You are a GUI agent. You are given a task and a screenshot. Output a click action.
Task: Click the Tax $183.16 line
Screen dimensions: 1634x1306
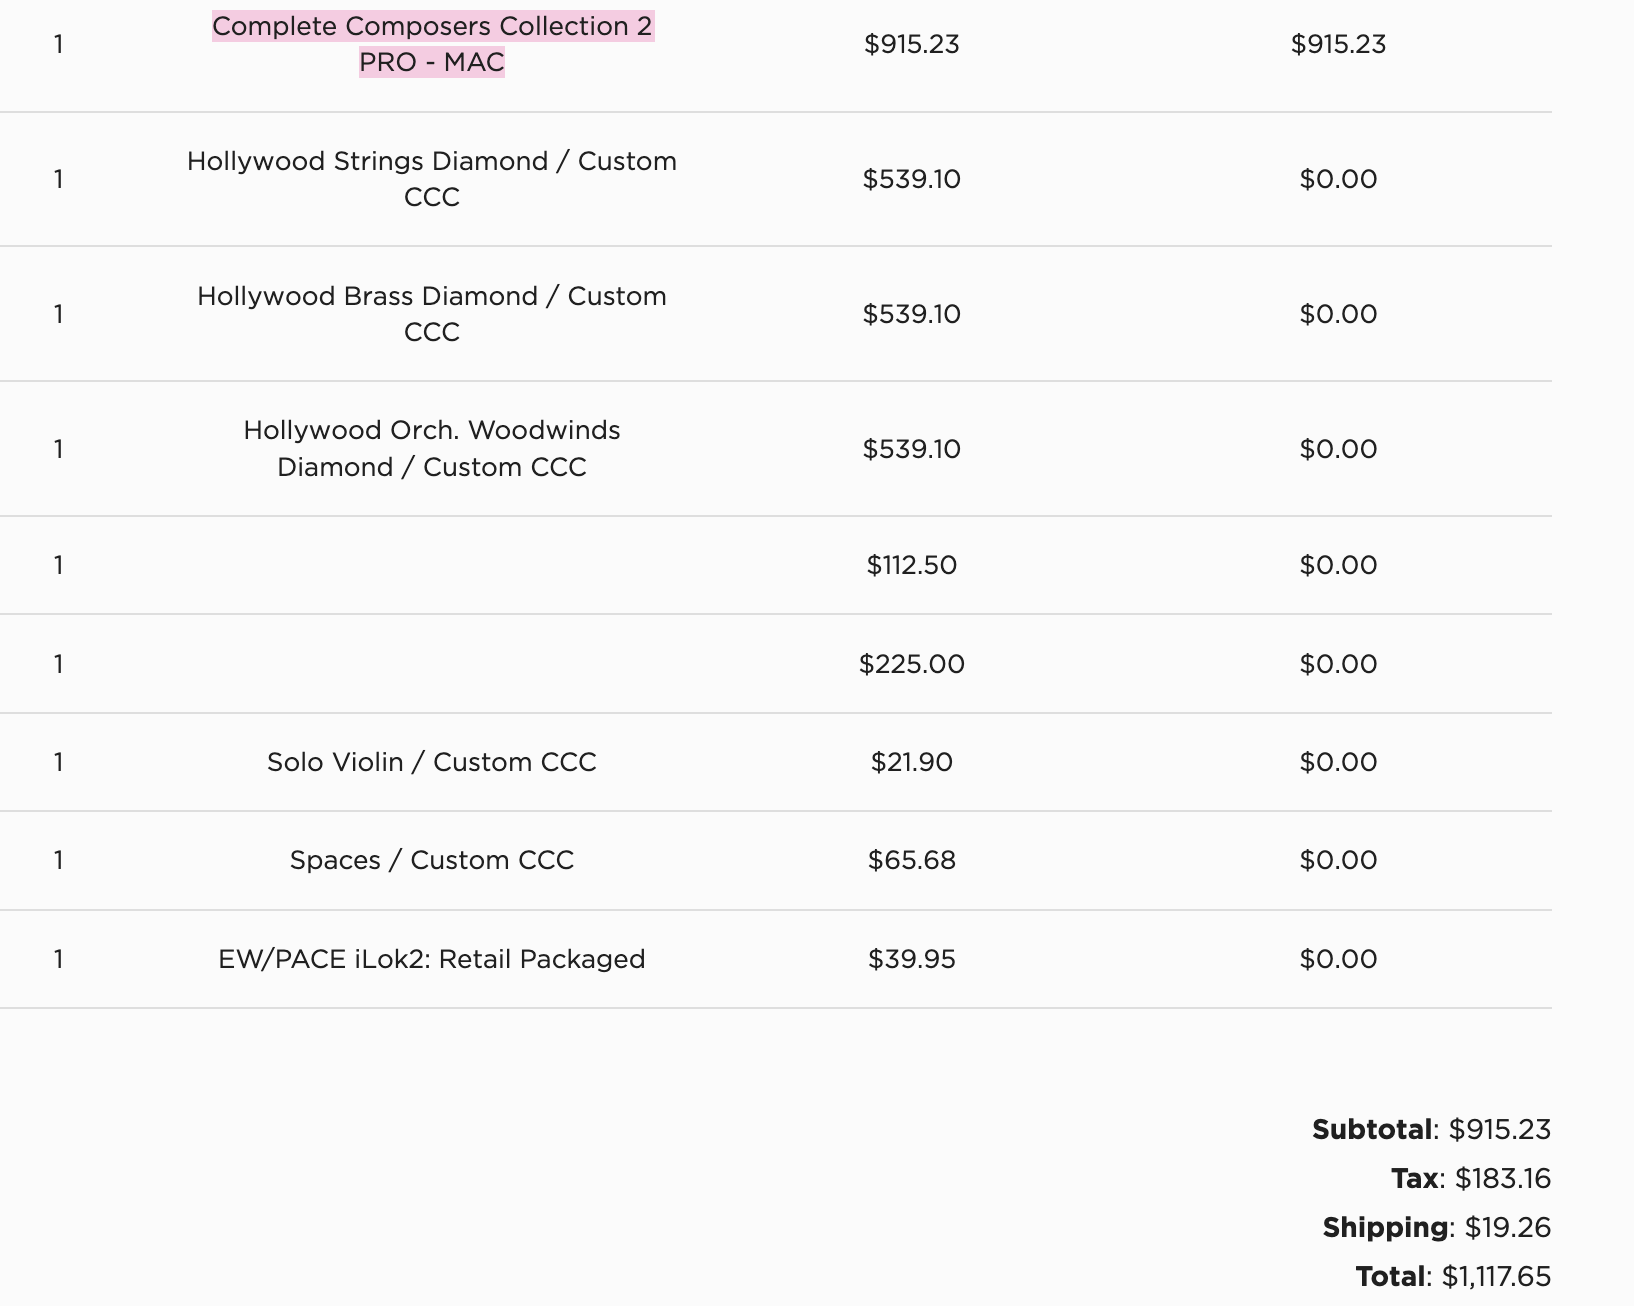[x=1471, y=1178]
